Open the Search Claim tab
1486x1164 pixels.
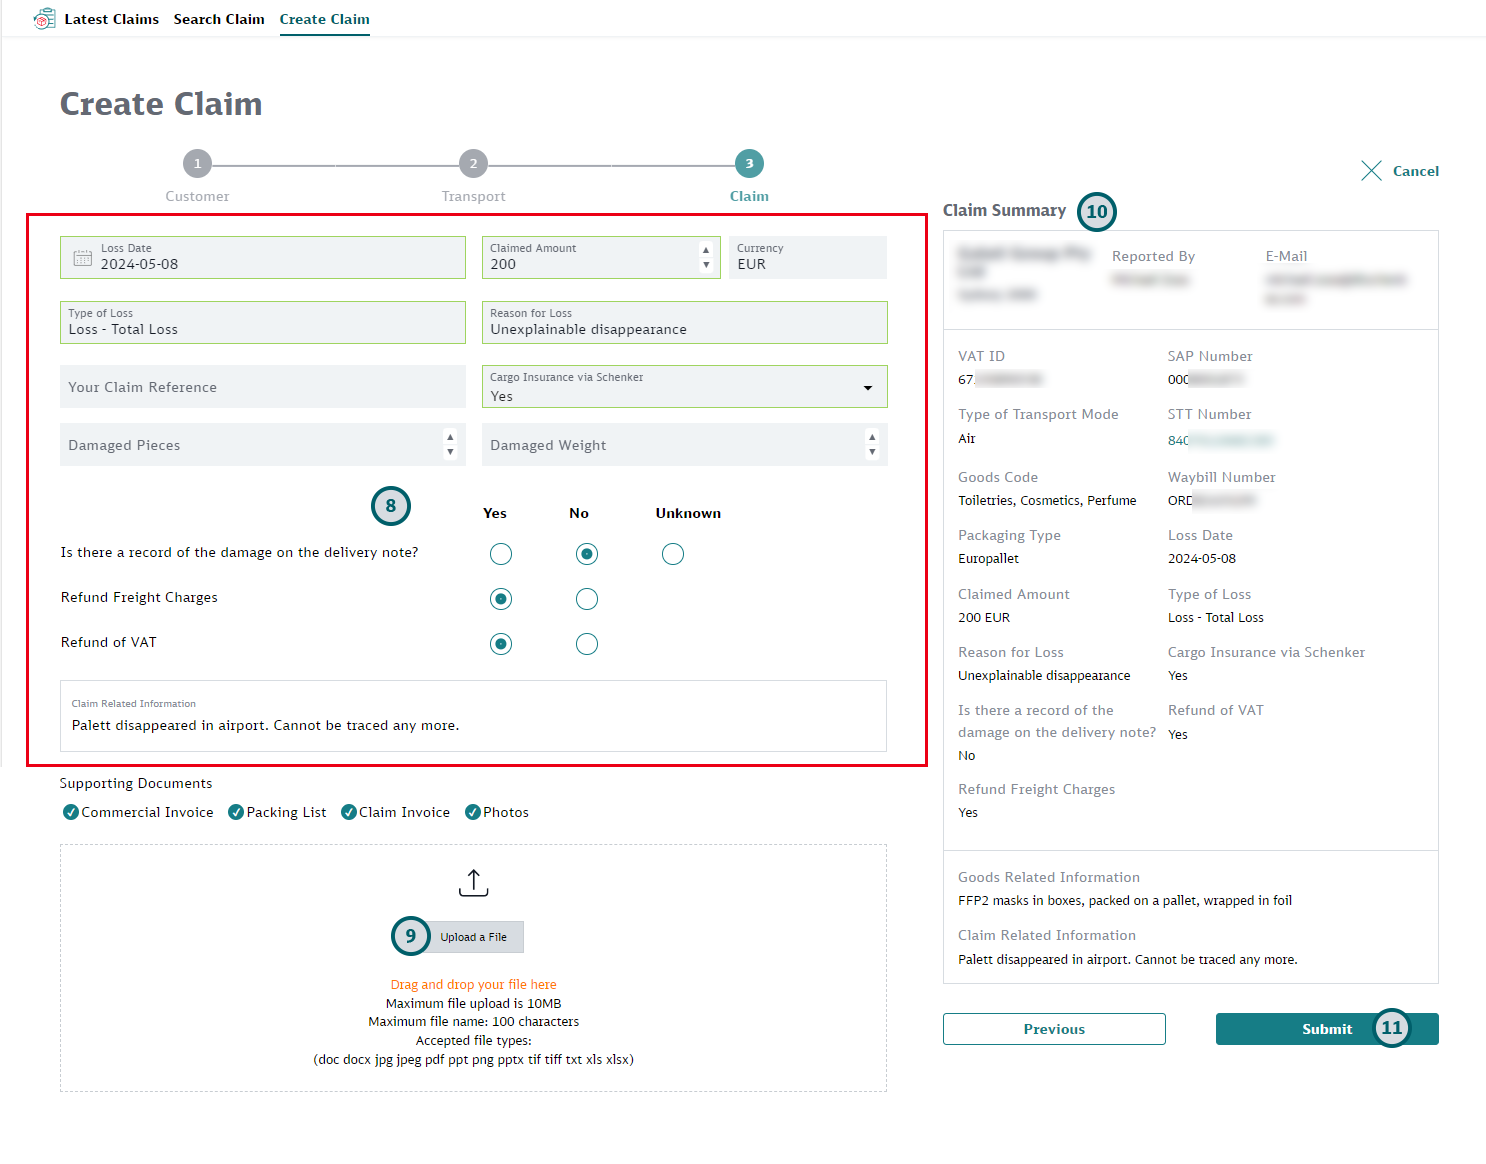(x=219, y=18)
